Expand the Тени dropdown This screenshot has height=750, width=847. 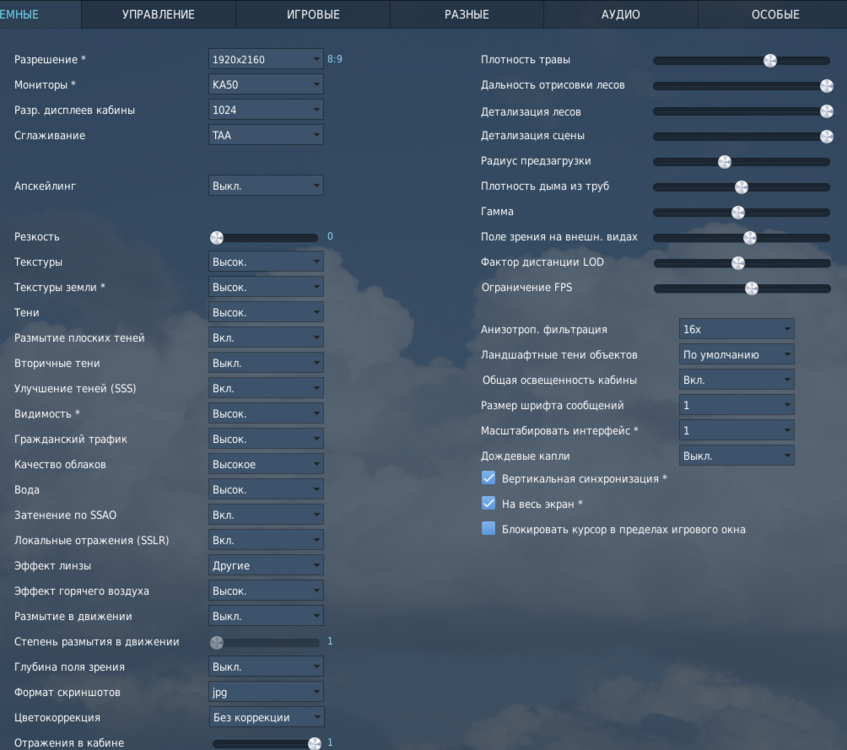pos(266,312)
